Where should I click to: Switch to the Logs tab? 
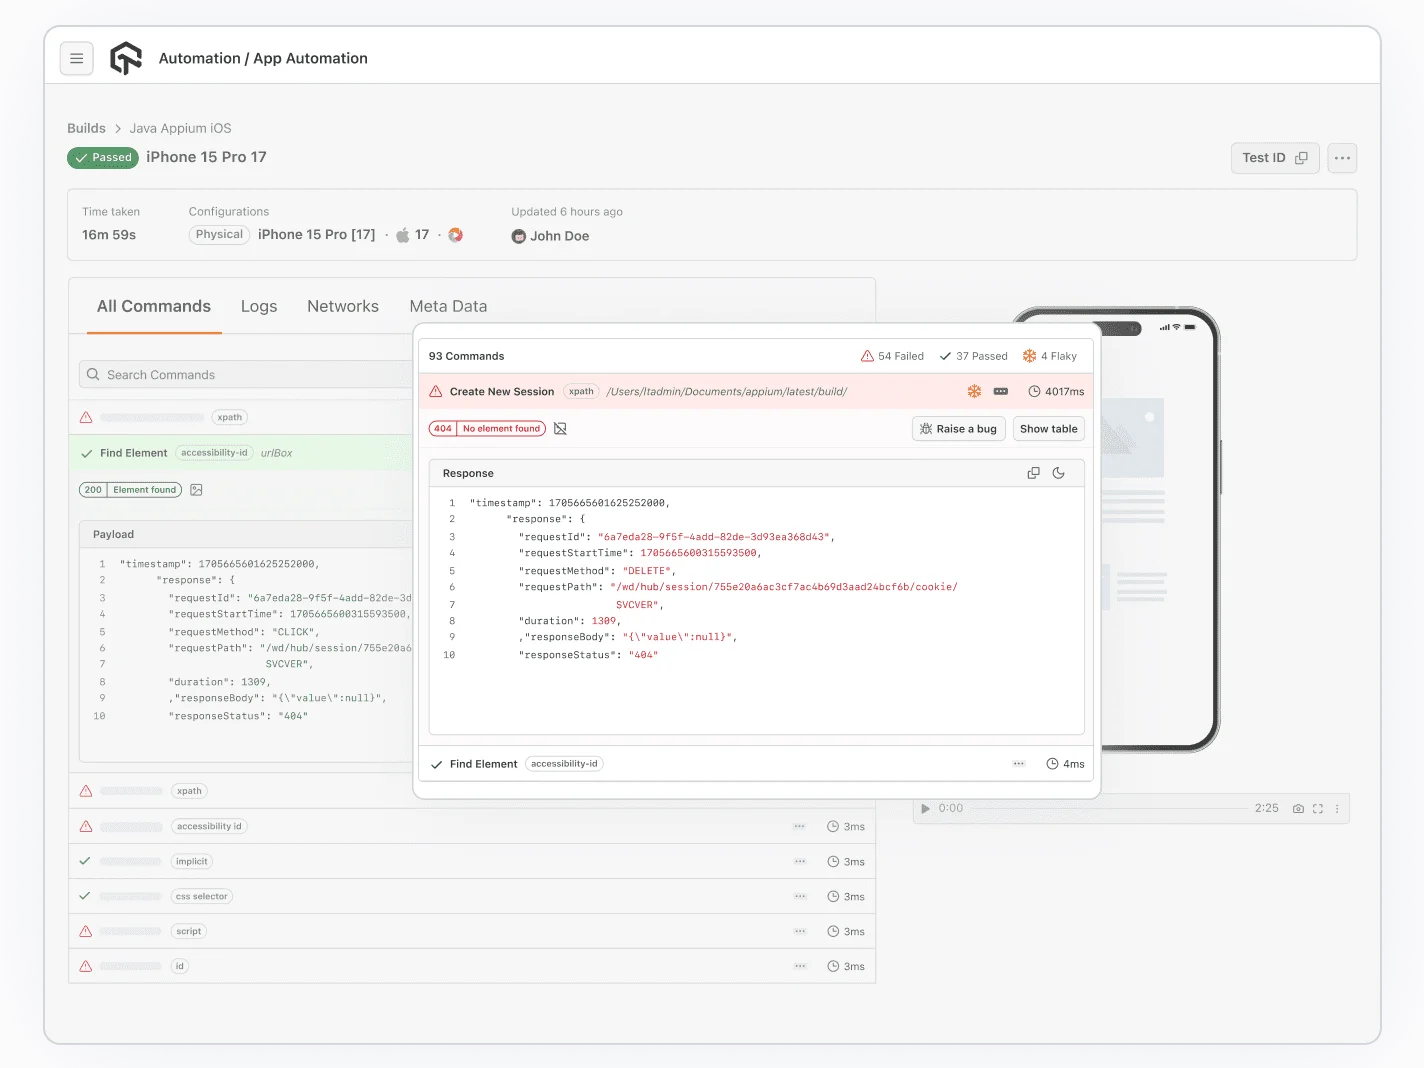point(258,306)
